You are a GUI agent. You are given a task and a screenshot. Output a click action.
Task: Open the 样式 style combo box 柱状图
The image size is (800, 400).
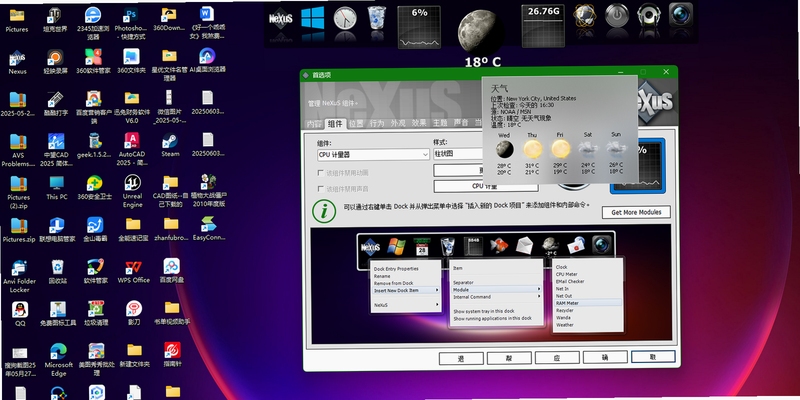tap(458, 154)
